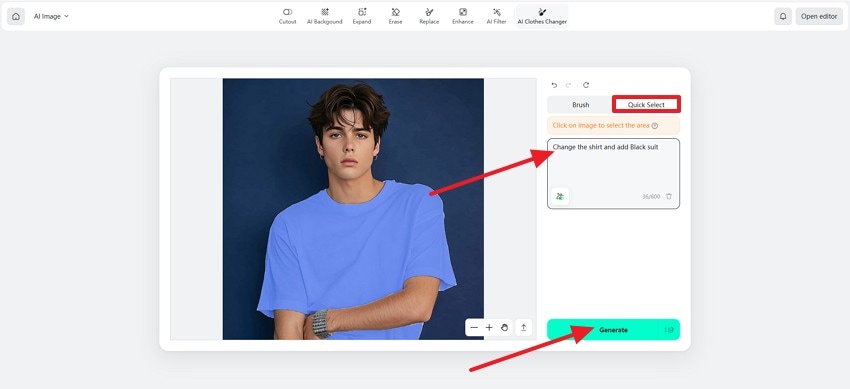
Task: Click the Open editor button
Action: coord(819,16)
